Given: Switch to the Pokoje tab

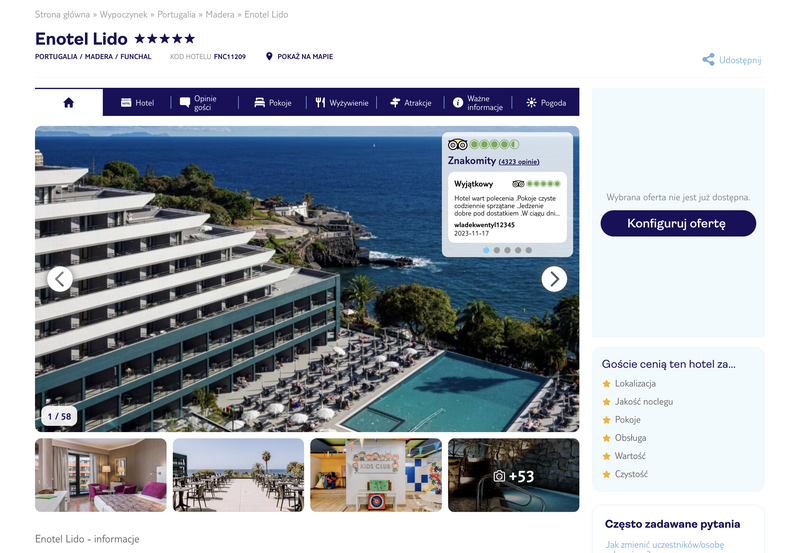Looking at the screenshot, I should click(x=272, y=103).
